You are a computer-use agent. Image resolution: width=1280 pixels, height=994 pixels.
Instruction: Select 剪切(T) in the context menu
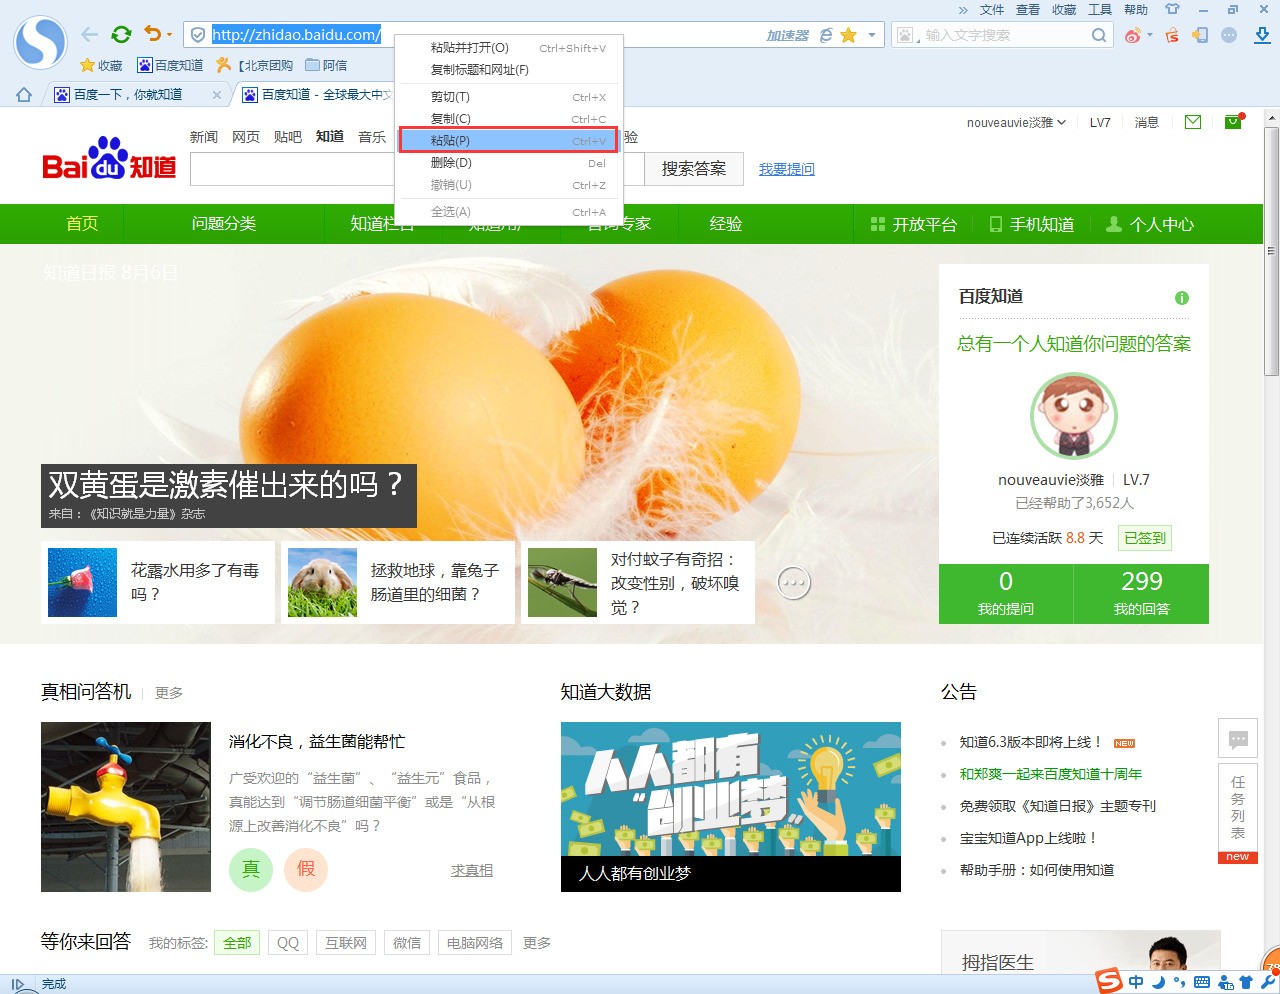click(x=509, y=97)
